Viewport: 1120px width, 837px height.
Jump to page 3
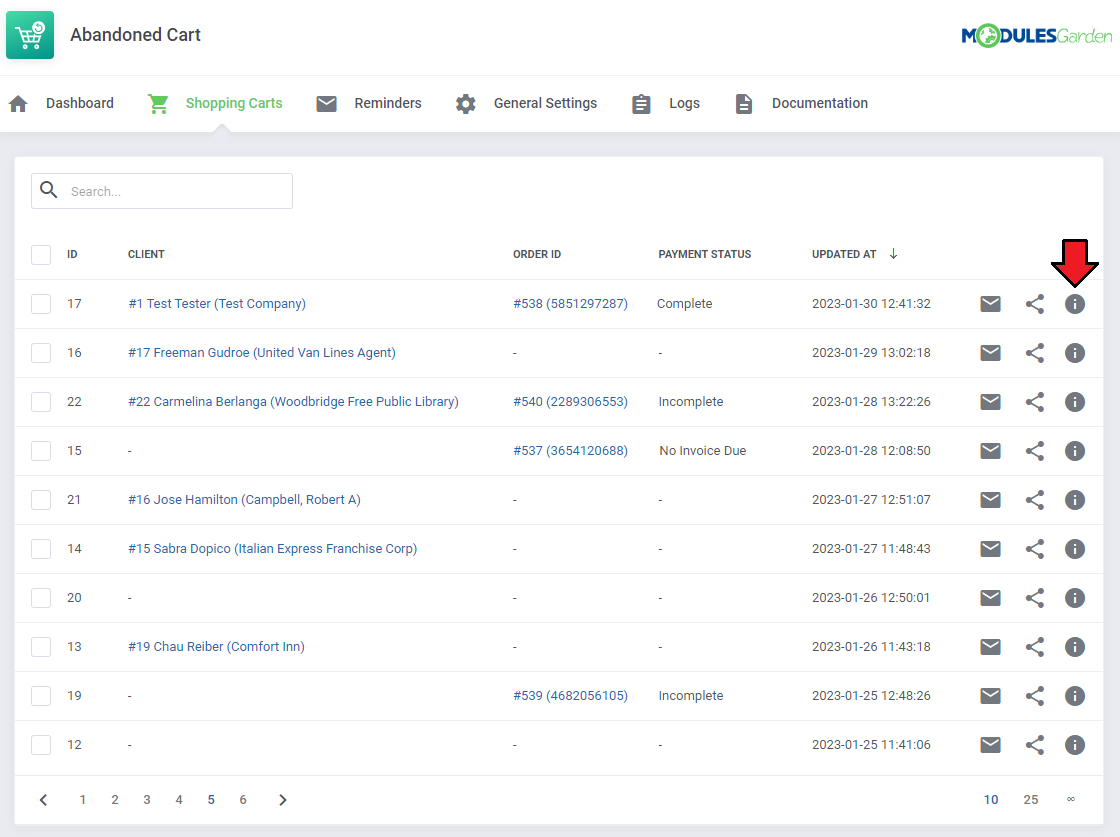pyautogui.click(x=146, y=800)
